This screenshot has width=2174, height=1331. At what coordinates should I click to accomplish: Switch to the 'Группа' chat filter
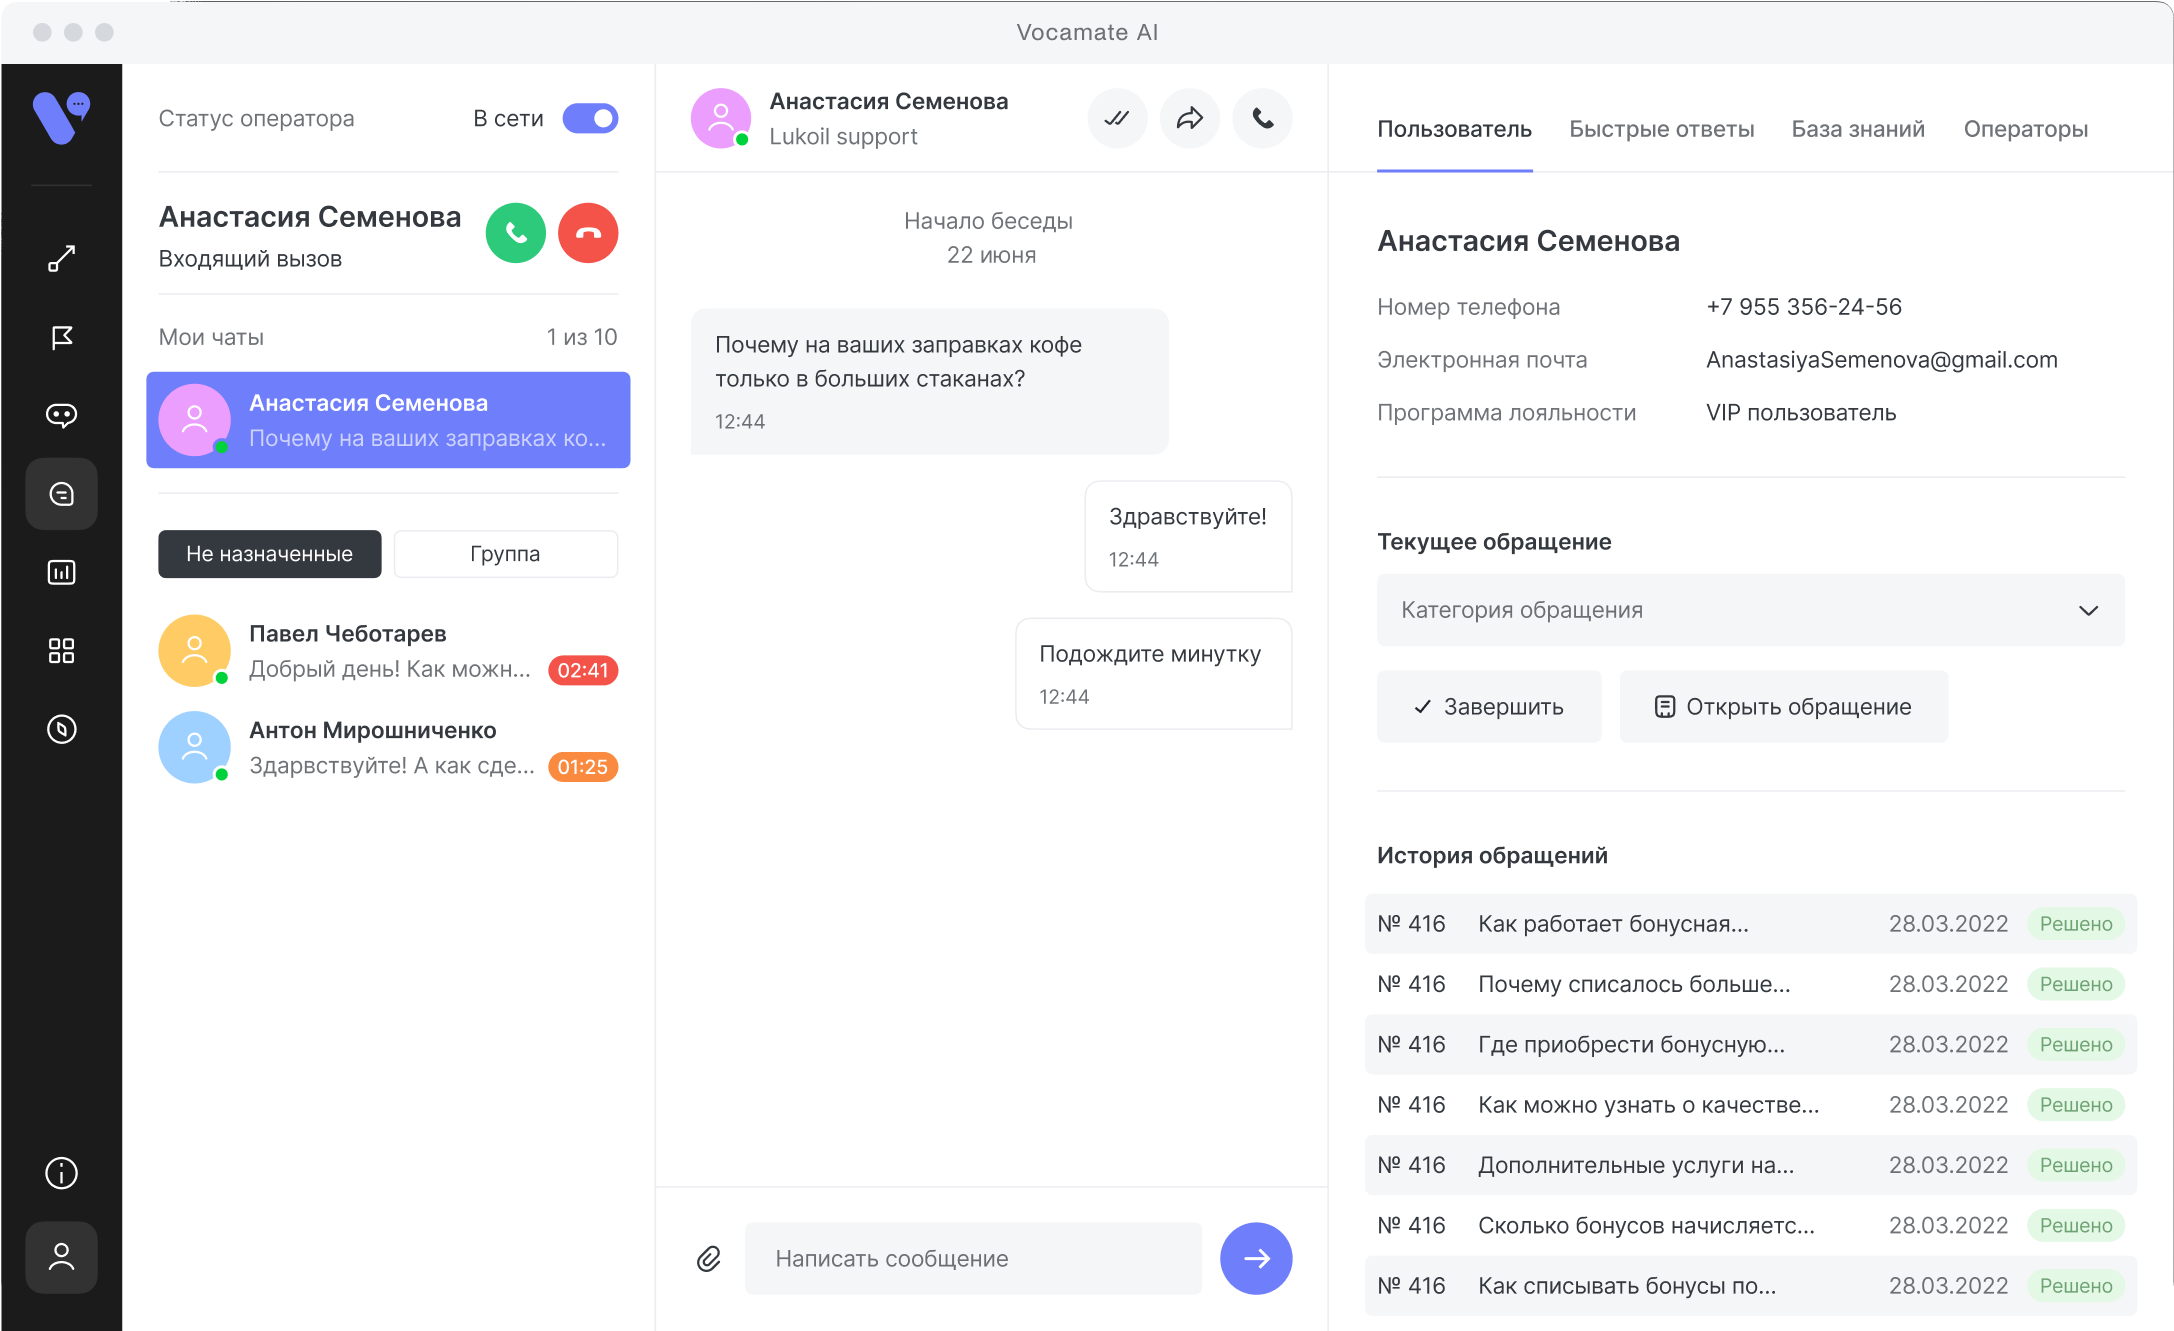[x=505, y=554]
